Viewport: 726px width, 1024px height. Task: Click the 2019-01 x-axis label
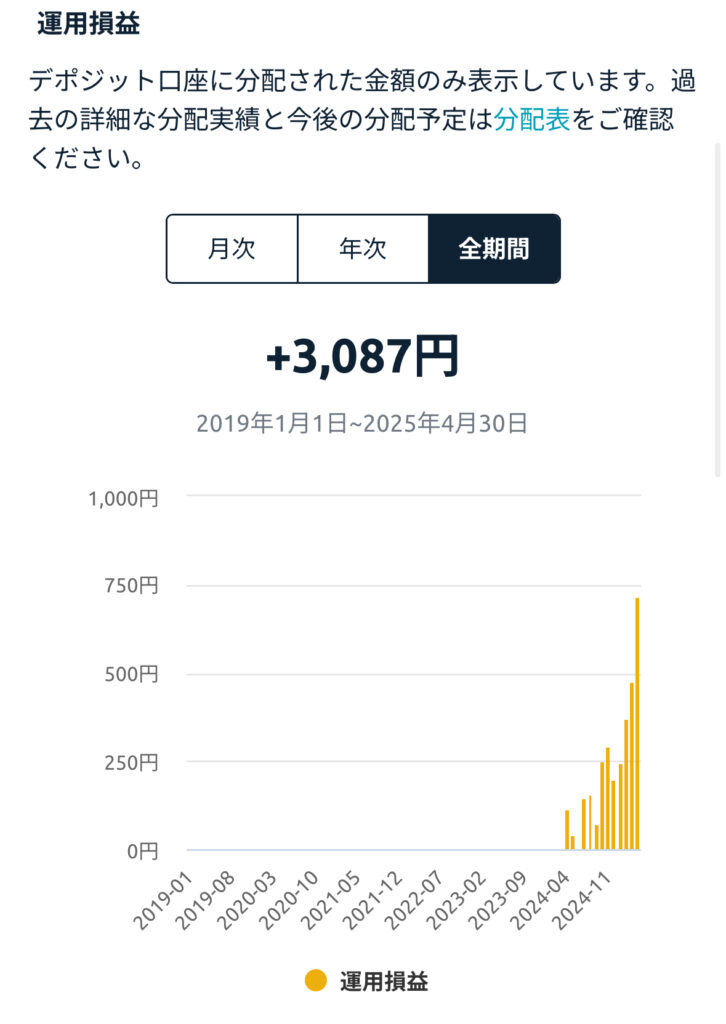[x=163, y=900]
